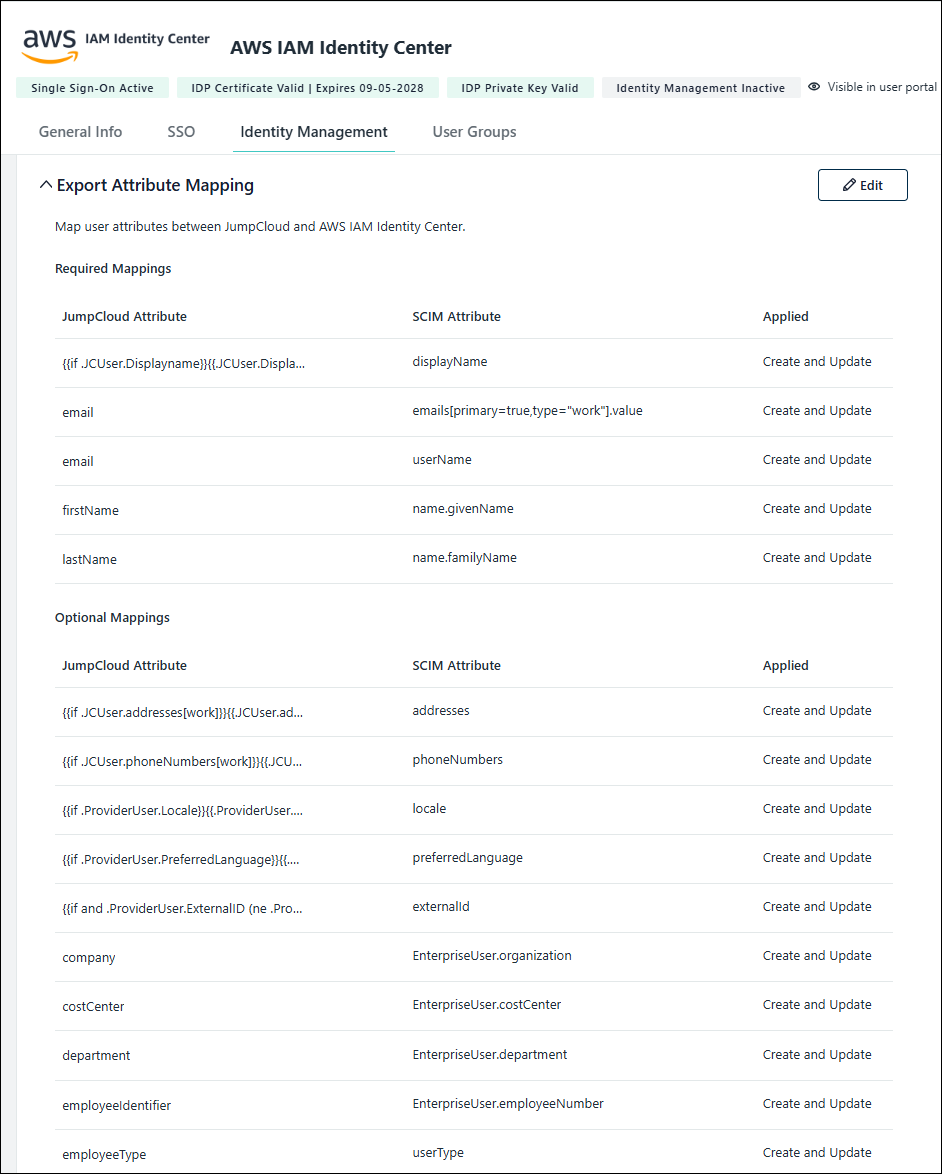Switch to the SSO tab
This screenshot has width=942, height=1174.
click(x=181, y=132)
